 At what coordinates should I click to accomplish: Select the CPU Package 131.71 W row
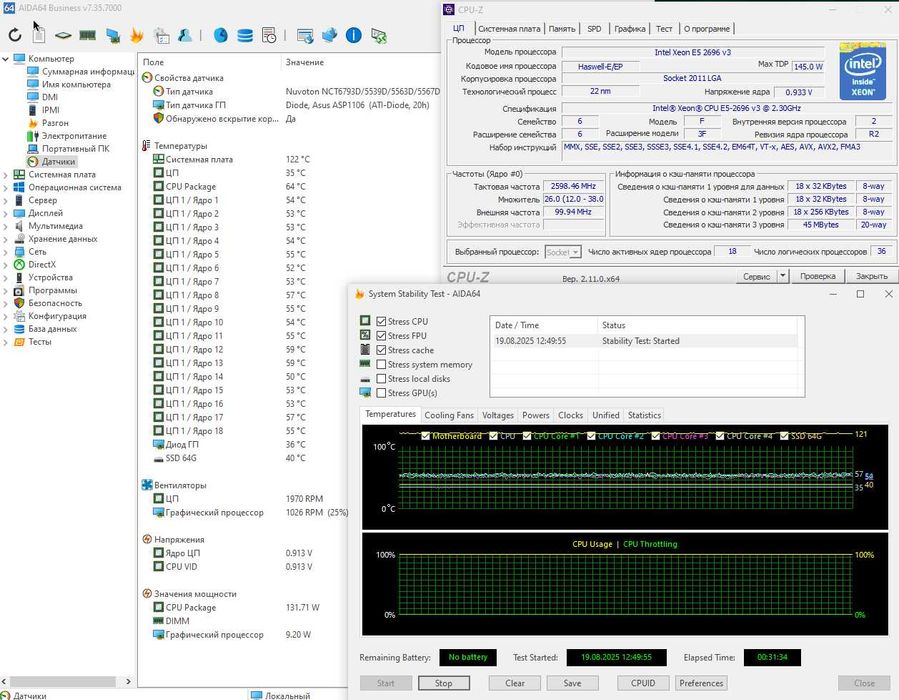pos(241,607)
